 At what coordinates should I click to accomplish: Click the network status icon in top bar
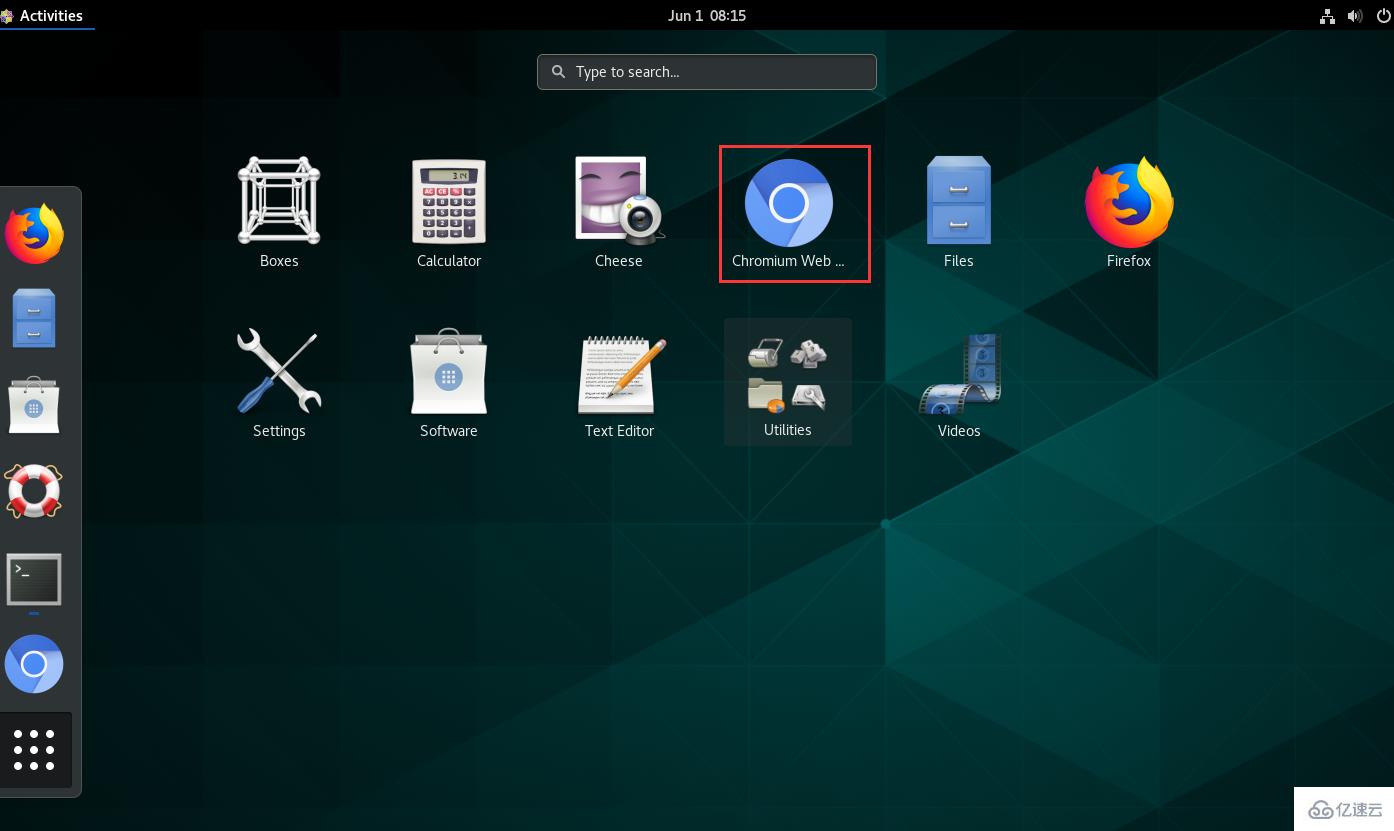(1327, 16)
